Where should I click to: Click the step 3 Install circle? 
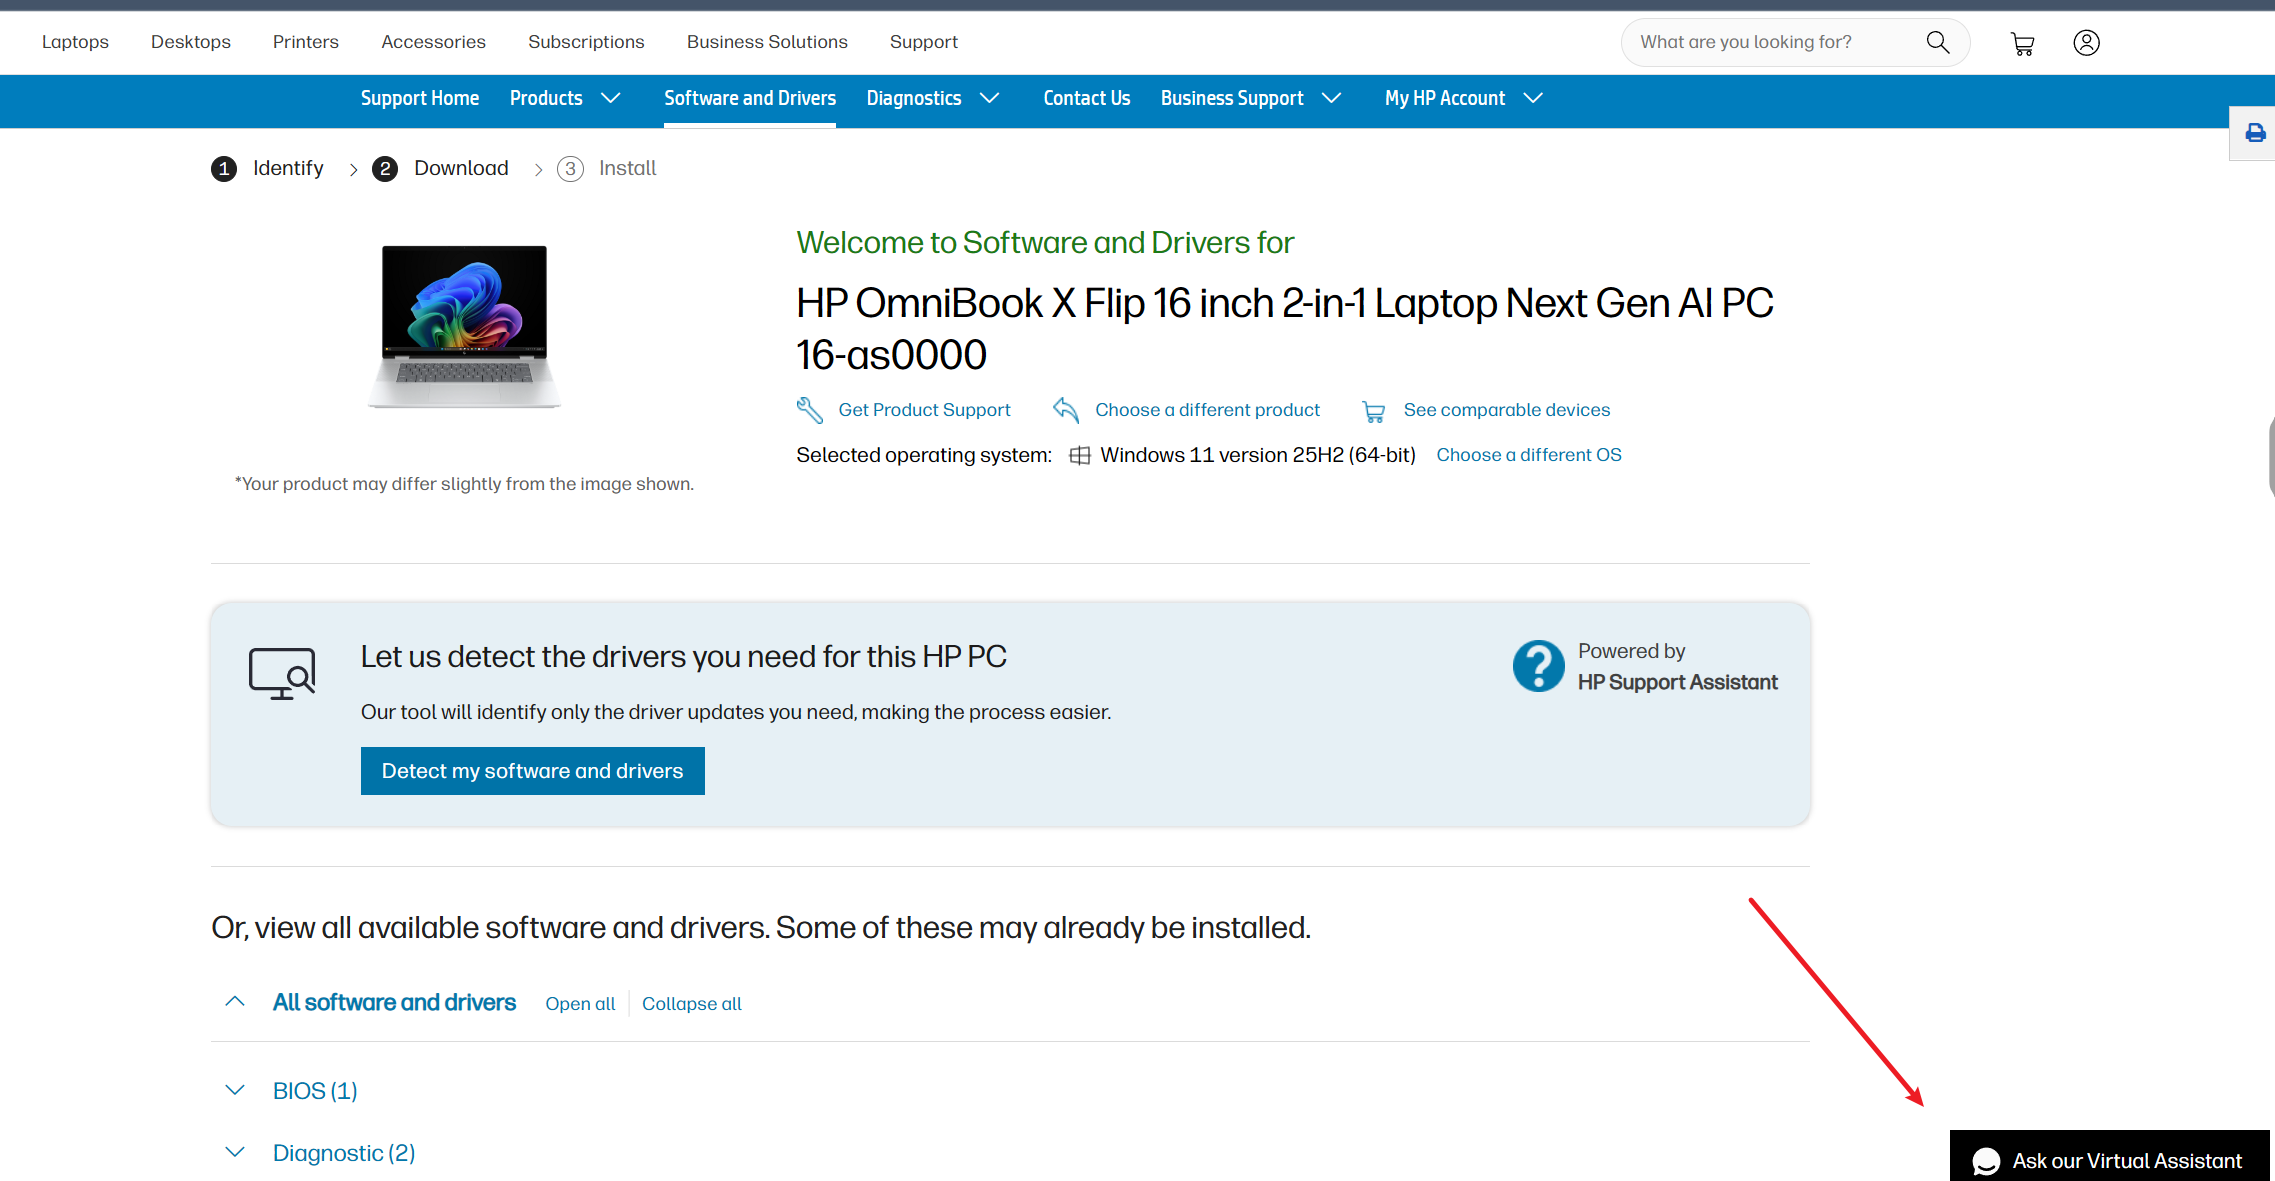[570, 169]
